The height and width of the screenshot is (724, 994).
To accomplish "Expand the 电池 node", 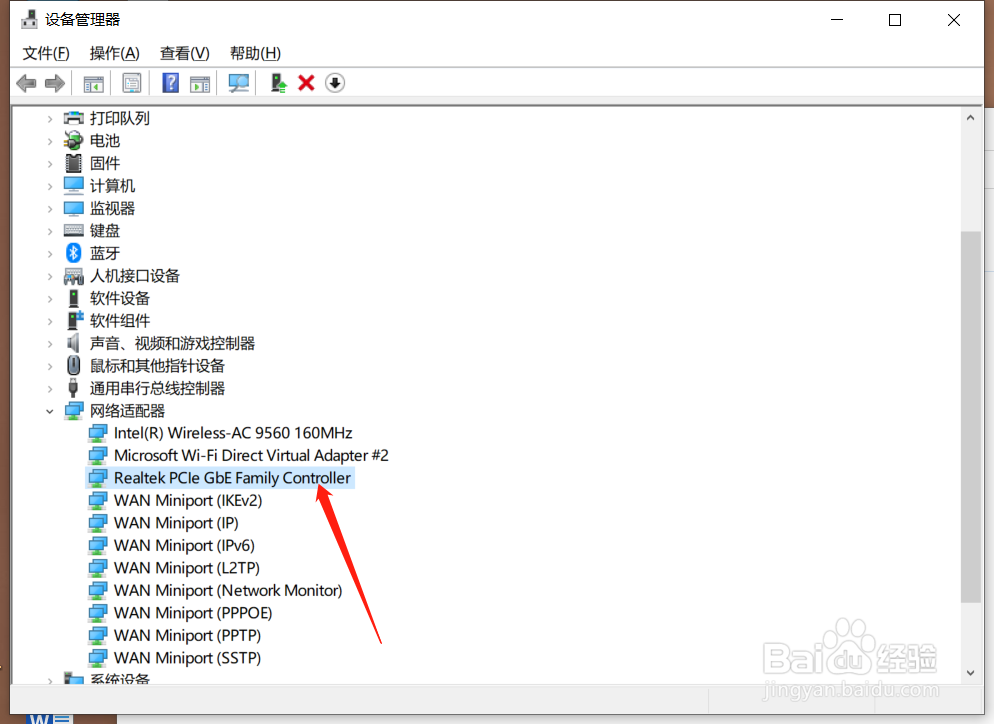I will point(49,141).
